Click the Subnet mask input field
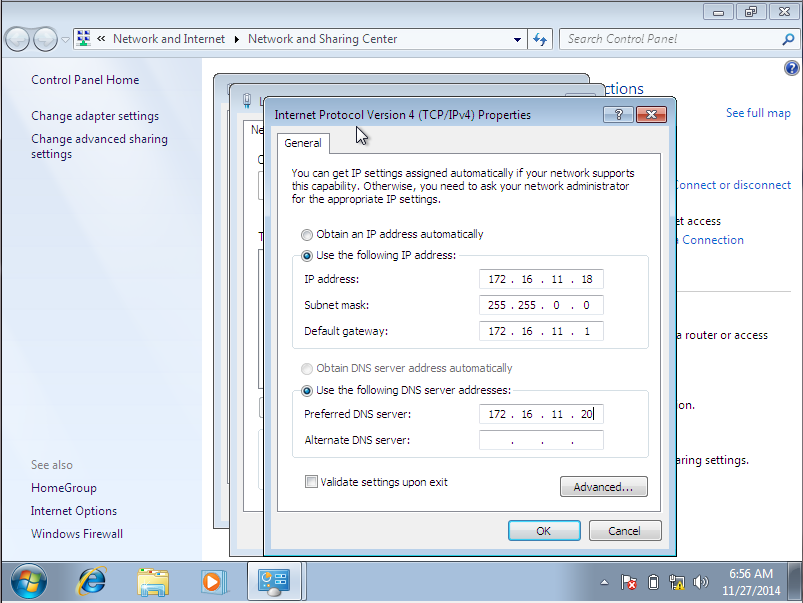 tap(541, 305)
